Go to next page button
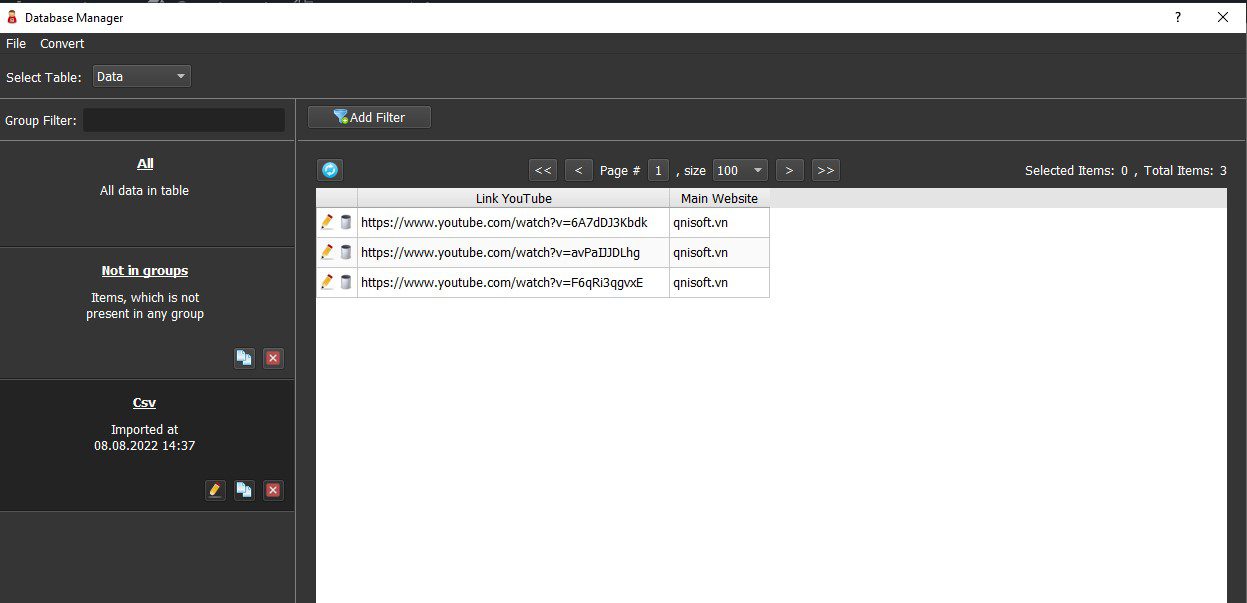1247x603 pixels. [789, 170]
